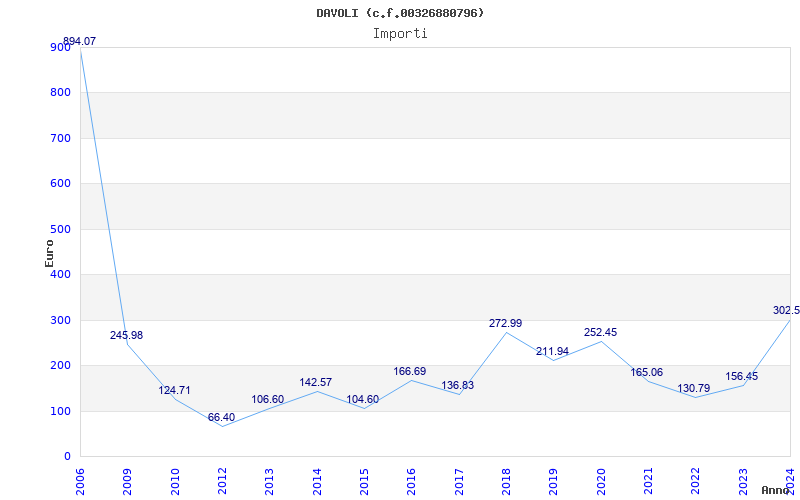
Task: Click the x-axis year label 2023
Action: point(743,482)
